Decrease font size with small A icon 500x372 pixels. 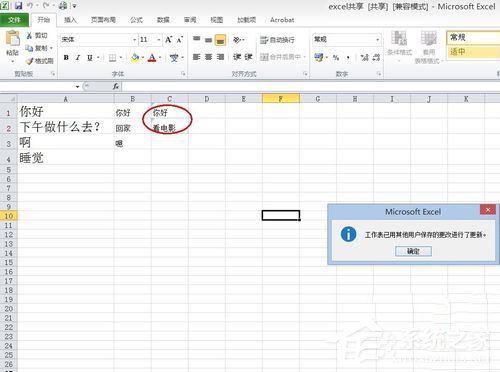180,40
